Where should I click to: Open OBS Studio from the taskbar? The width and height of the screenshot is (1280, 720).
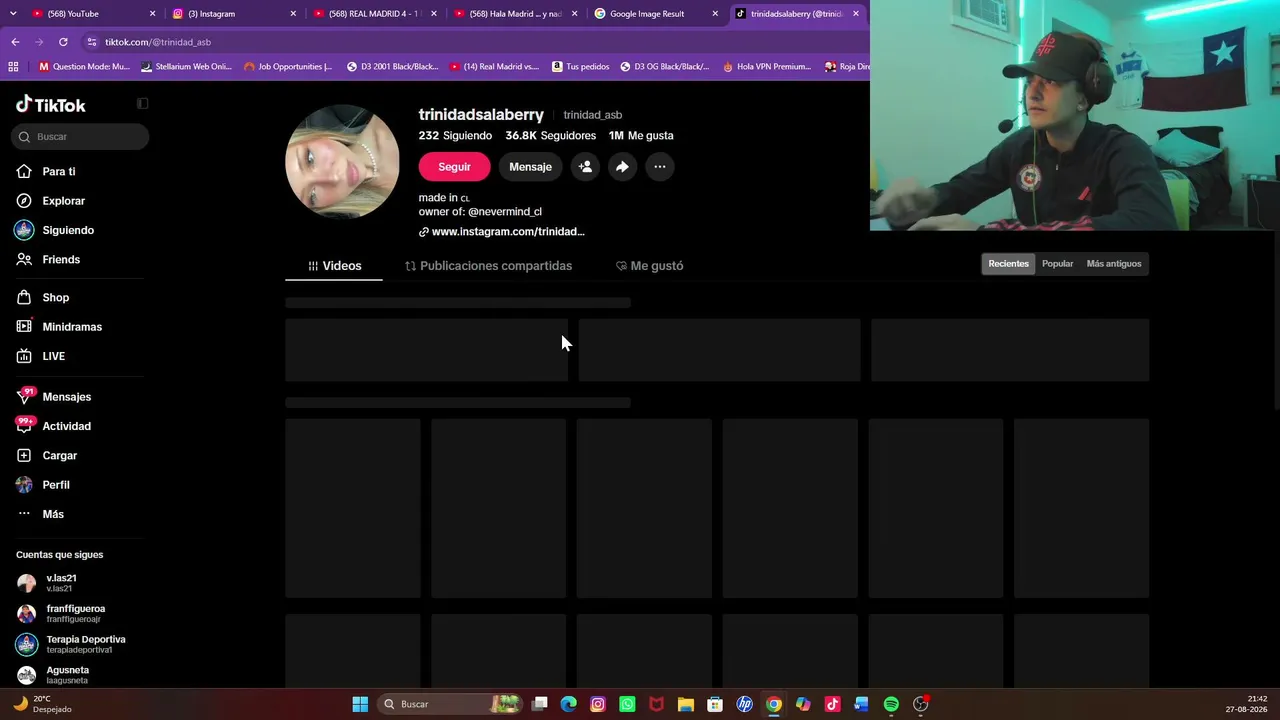[920, 704]
